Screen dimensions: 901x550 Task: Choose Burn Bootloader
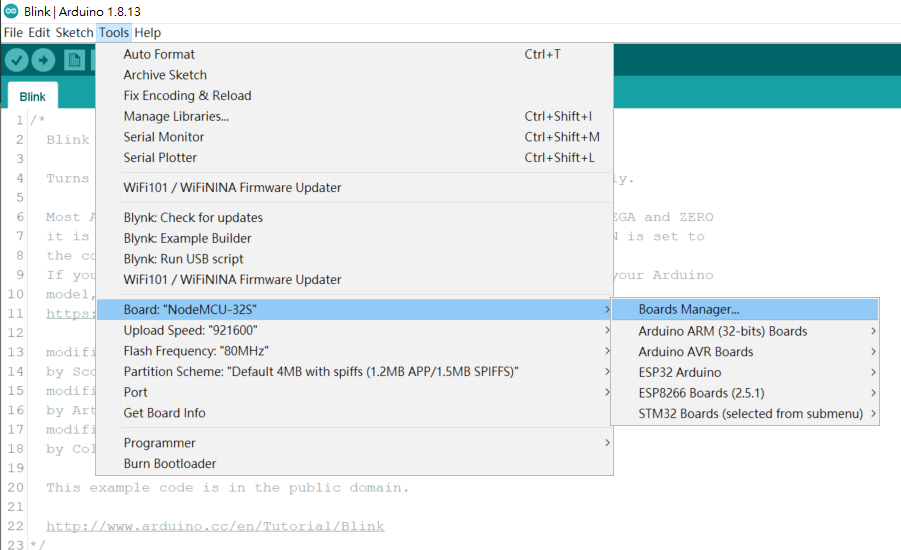coord(355,463)
